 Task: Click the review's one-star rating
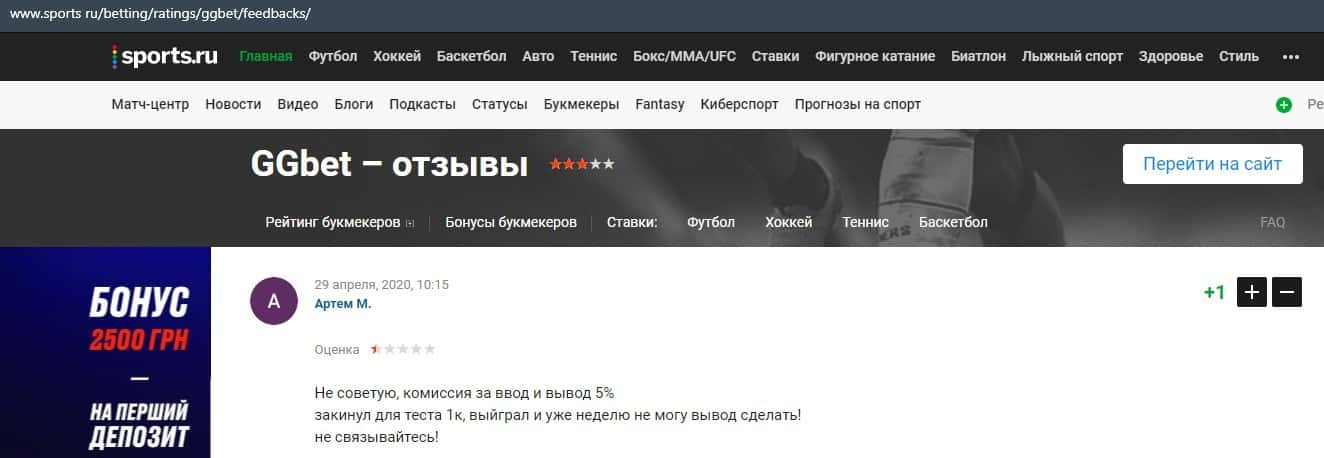click(403, 349)
